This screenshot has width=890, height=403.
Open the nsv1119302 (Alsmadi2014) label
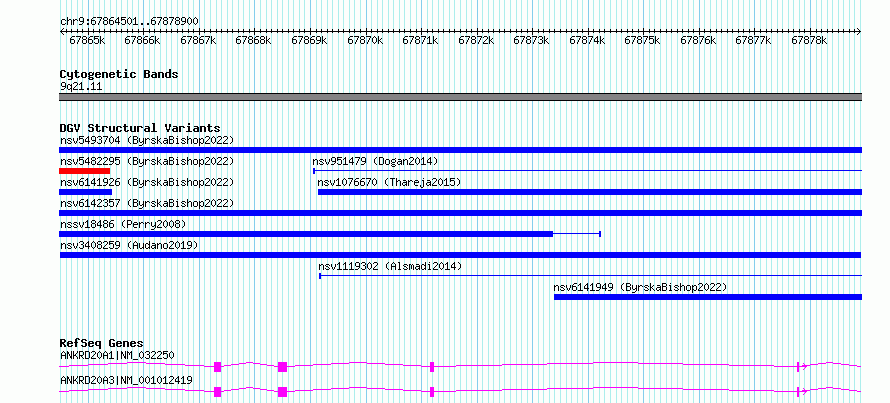point(390,266)
